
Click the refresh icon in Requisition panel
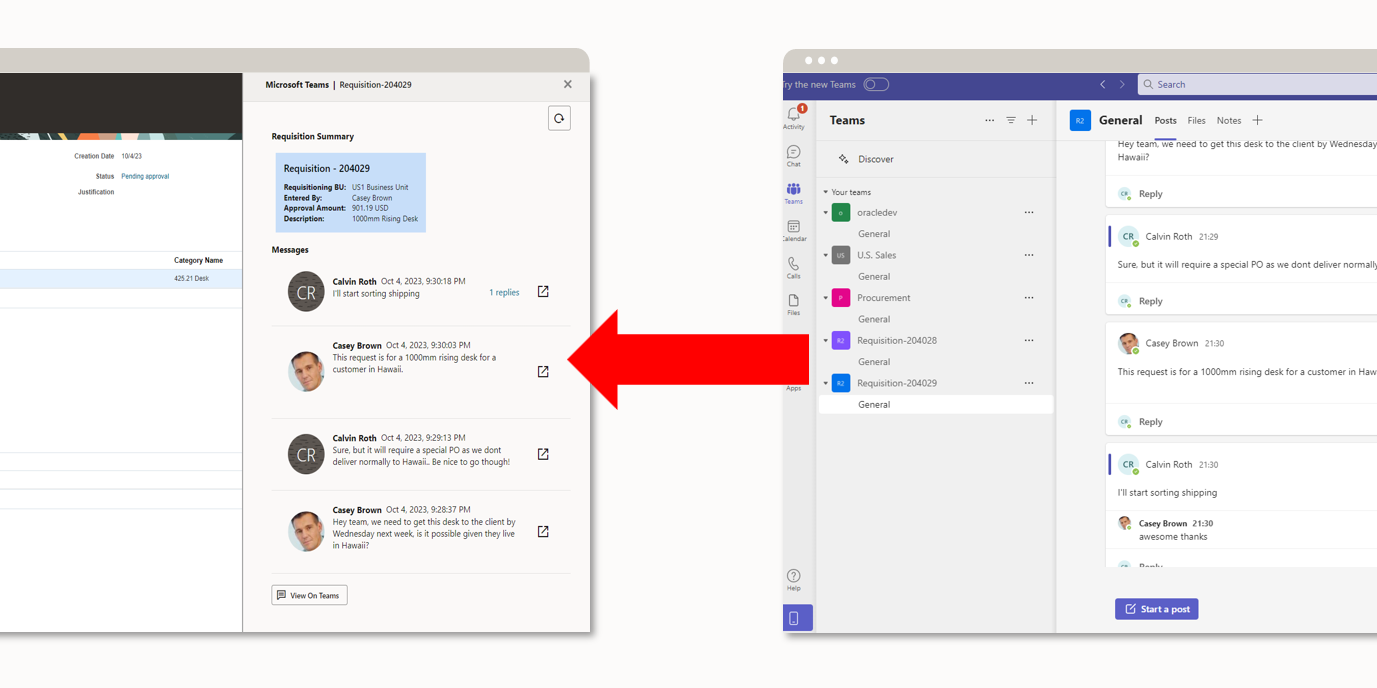tap(559, 119)
